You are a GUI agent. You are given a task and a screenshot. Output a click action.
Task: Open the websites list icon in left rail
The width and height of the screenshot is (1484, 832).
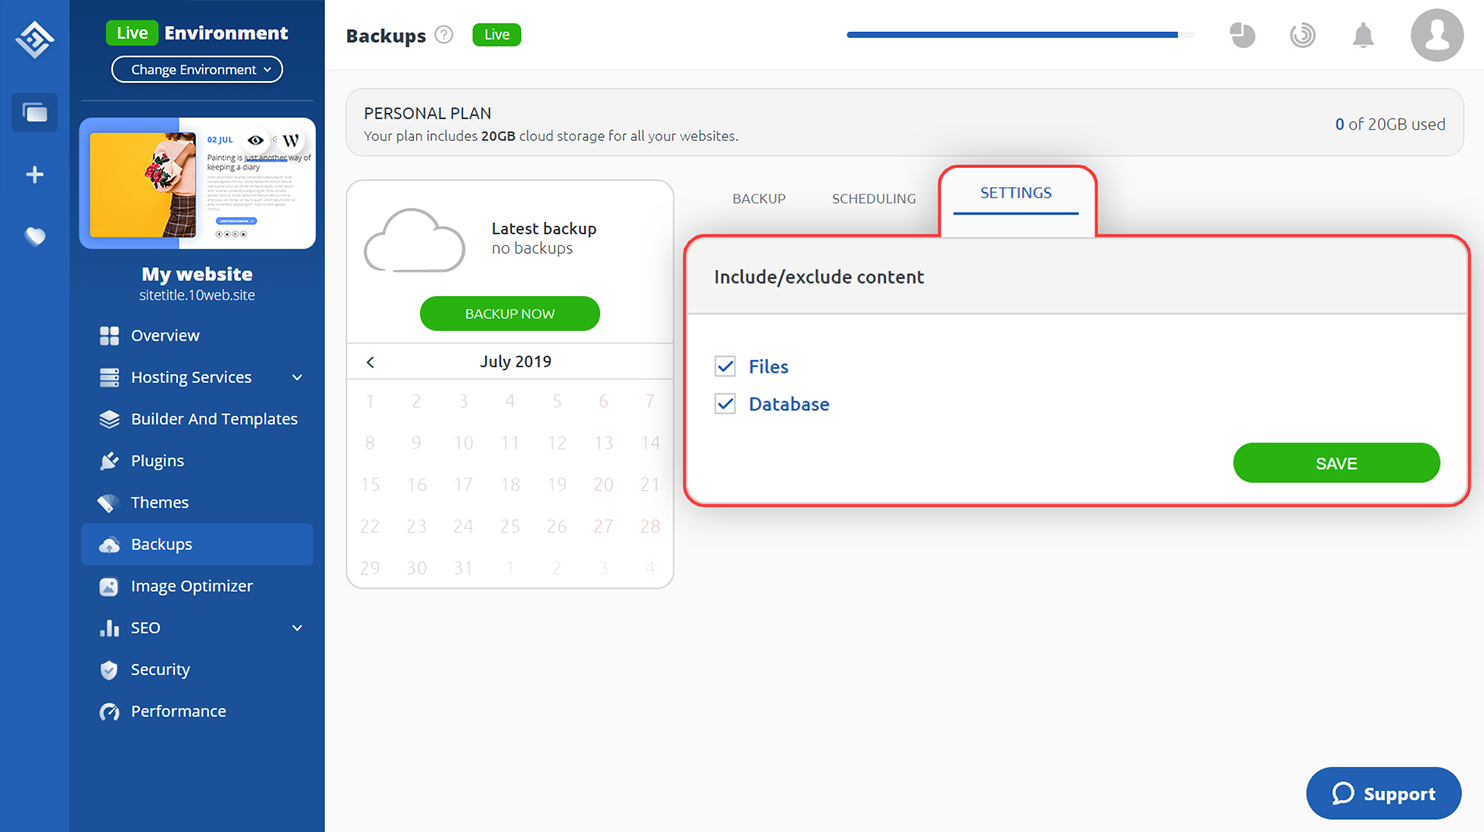click(x=35, y=113)
